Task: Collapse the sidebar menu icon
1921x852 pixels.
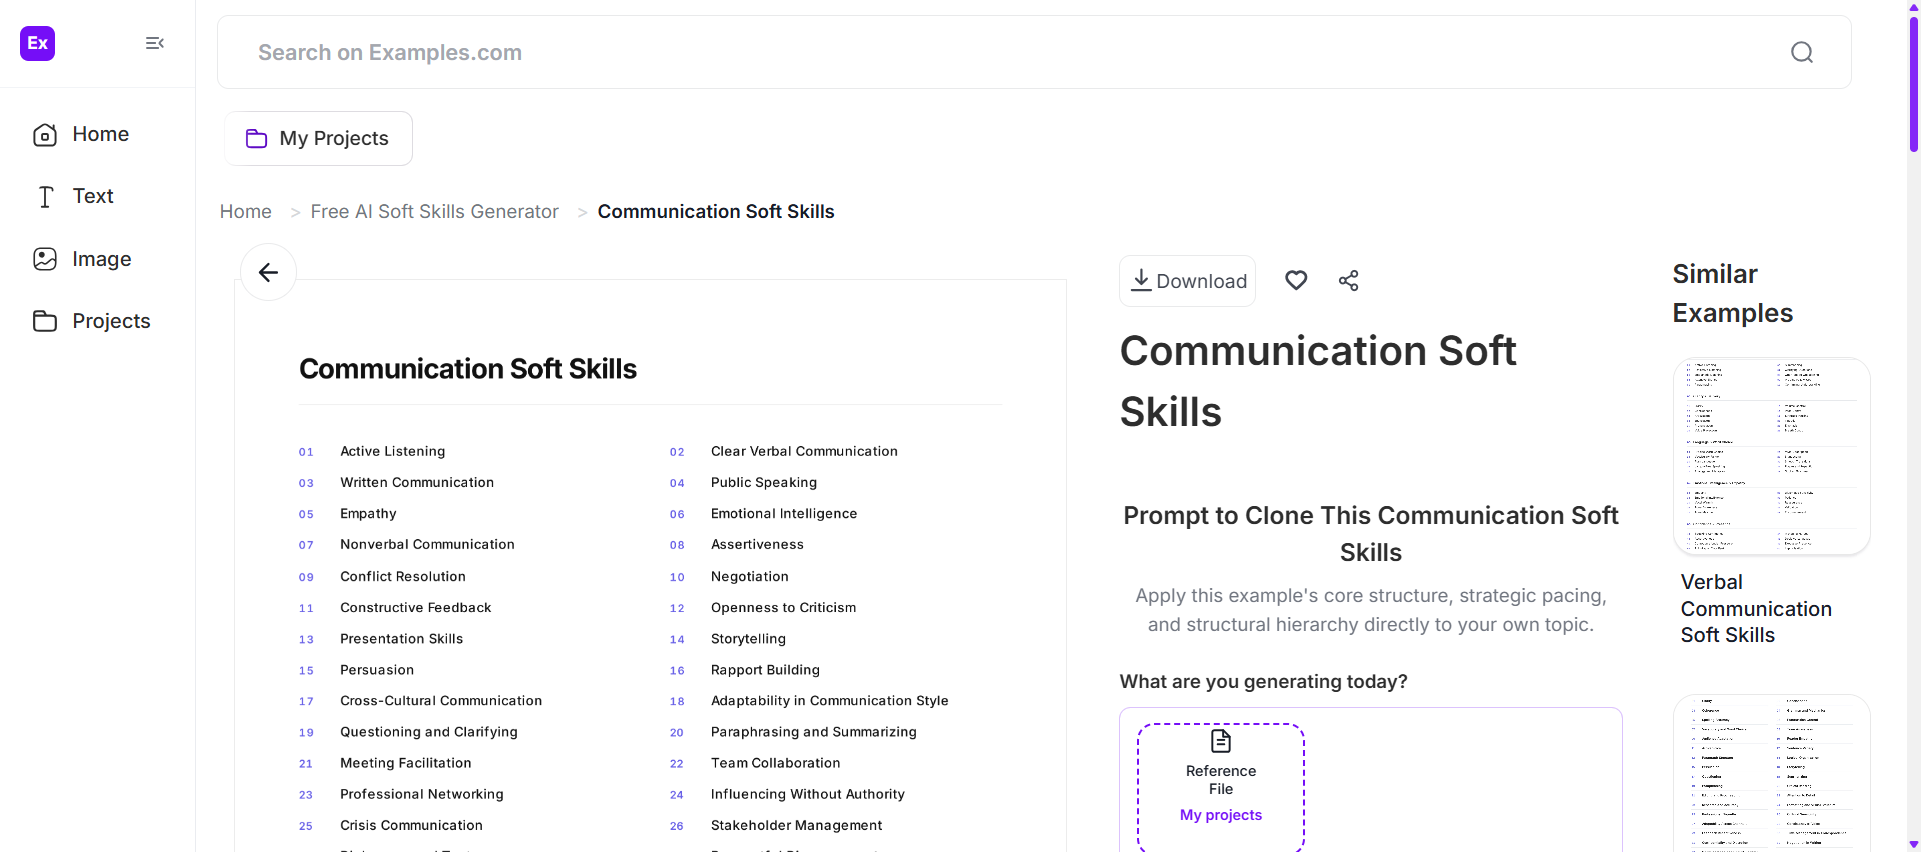Action: coord(154,43)
